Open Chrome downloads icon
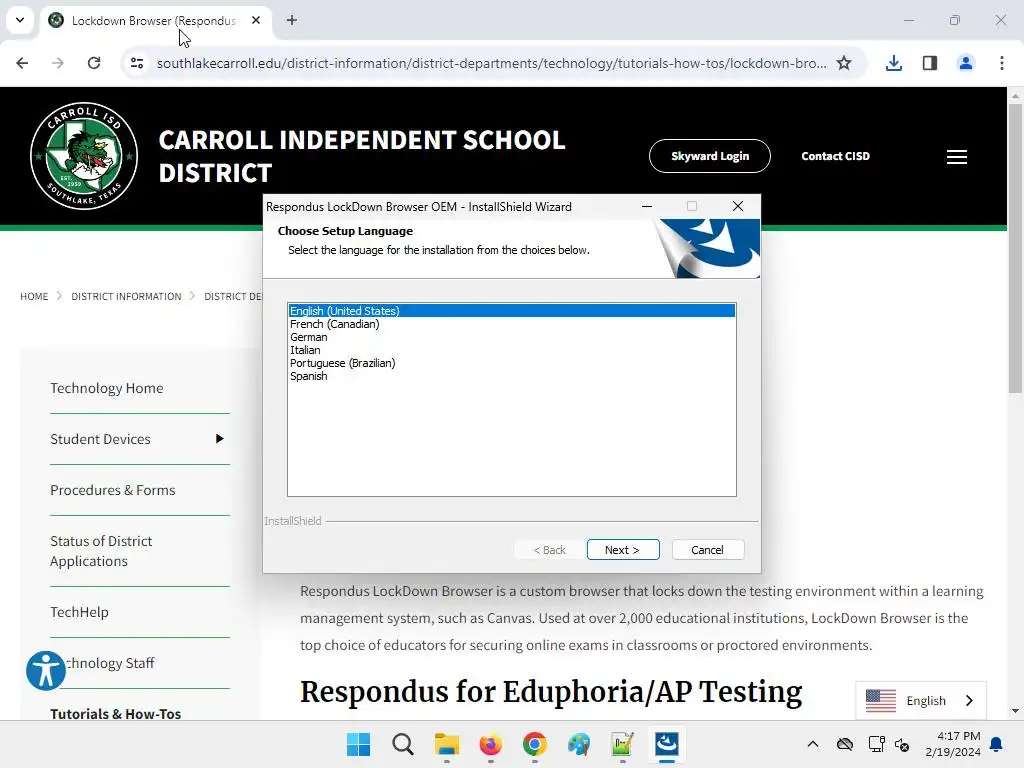 coord(893,63)
